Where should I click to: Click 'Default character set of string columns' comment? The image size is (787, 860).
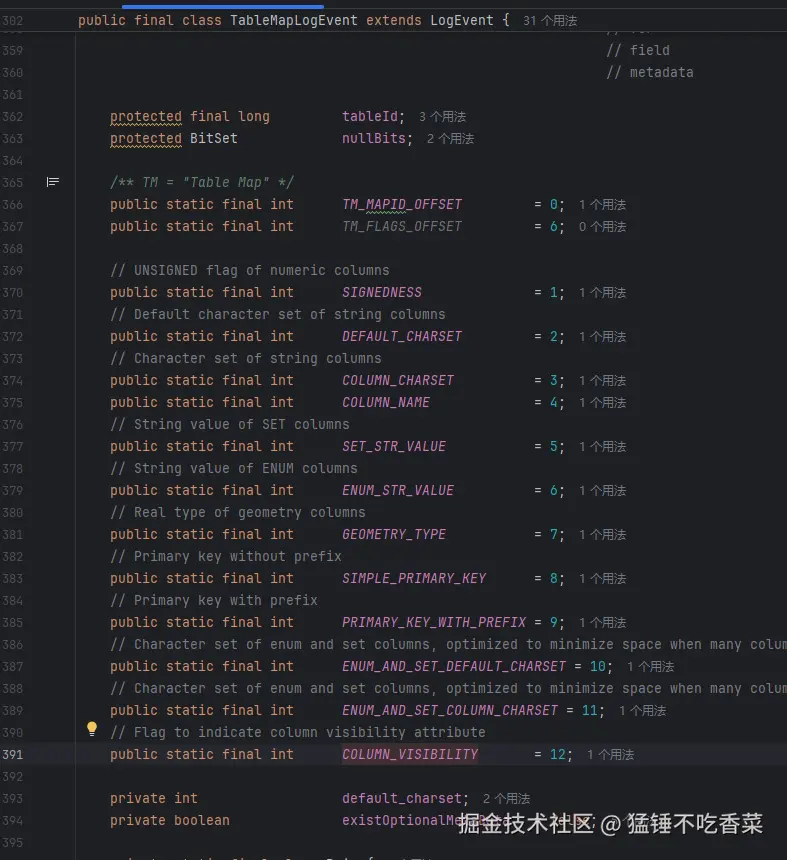(x=278, y=314)
